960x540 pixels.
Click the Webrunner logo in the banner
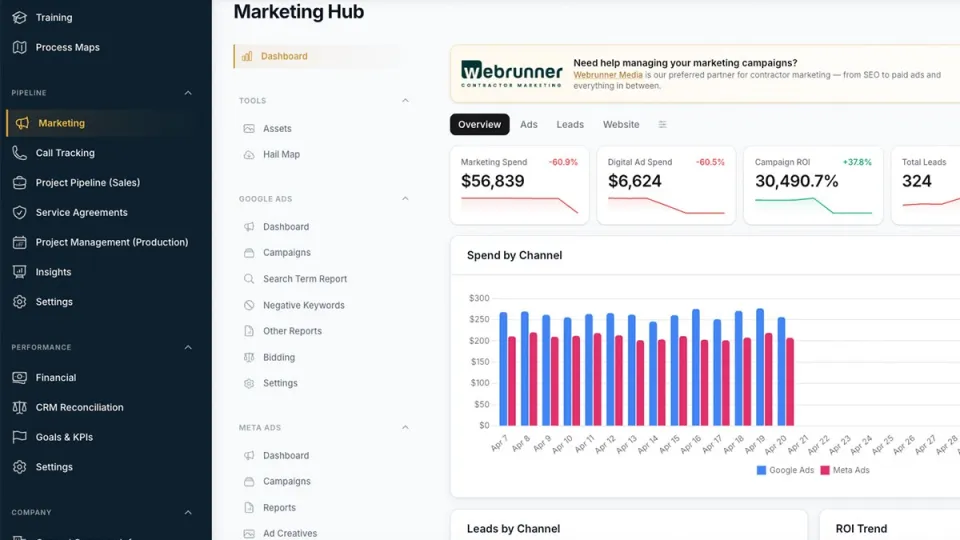511,74
